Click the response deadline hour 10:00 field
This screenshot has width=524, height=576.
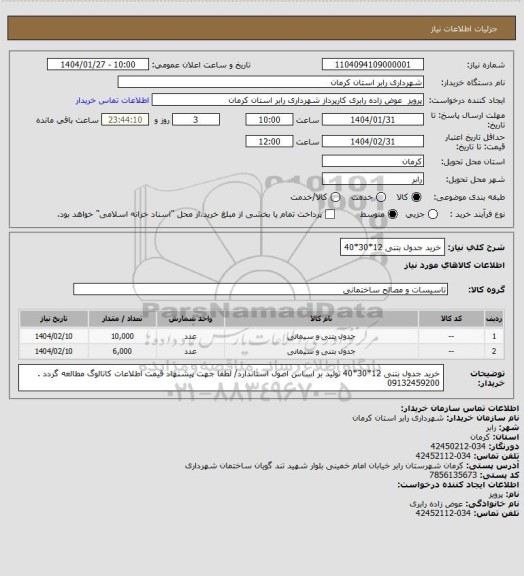tap(269, 120)
